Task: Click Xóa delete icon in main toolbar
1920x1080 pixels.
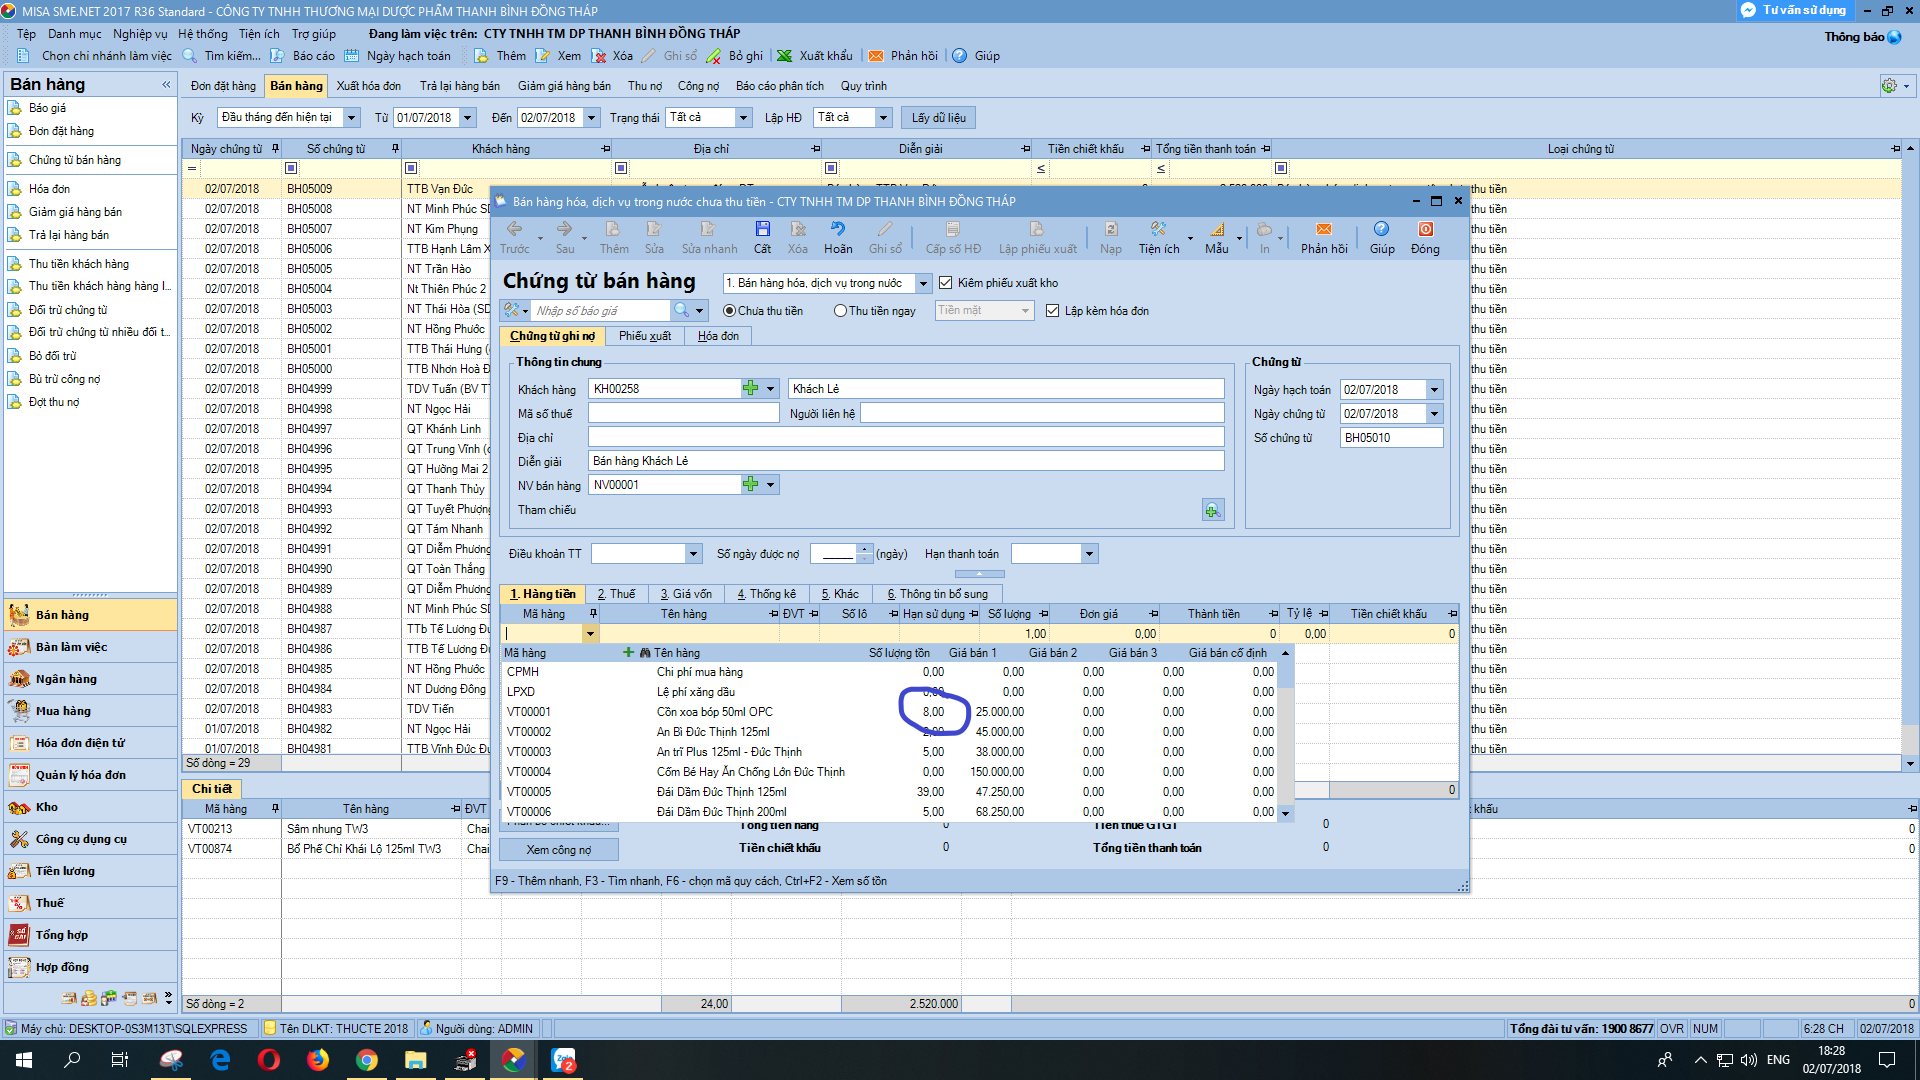Action: coord(599,56)
